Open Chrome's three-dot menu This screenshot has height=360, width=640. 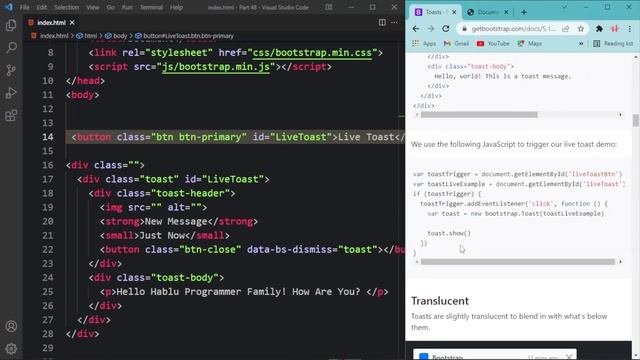click(x=630, y=29)
